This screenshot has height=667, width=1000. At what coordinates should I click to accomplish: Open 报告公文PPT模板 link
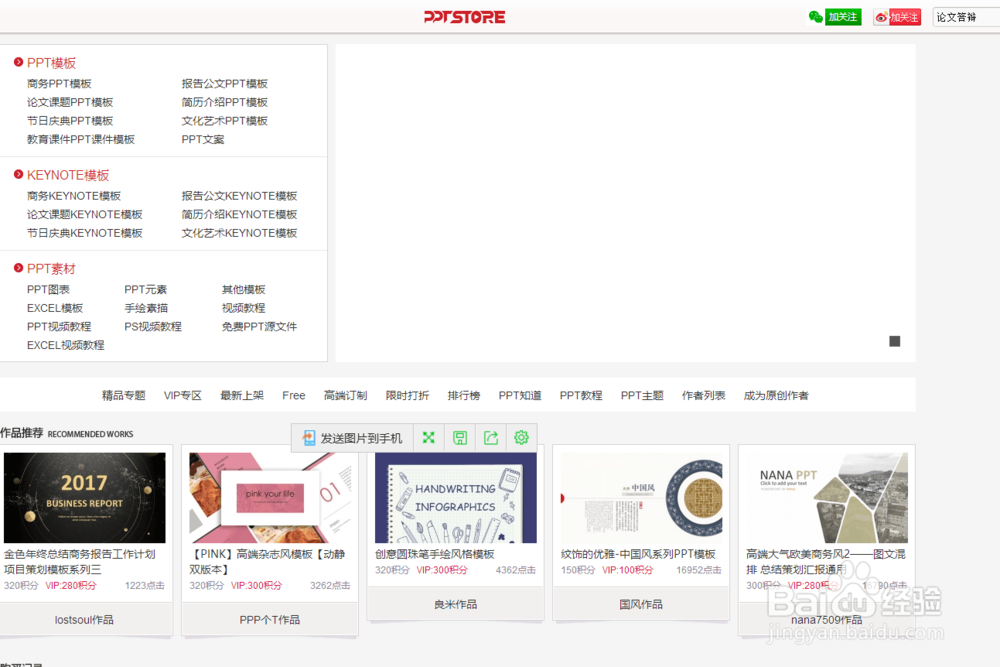coord(224,84)
